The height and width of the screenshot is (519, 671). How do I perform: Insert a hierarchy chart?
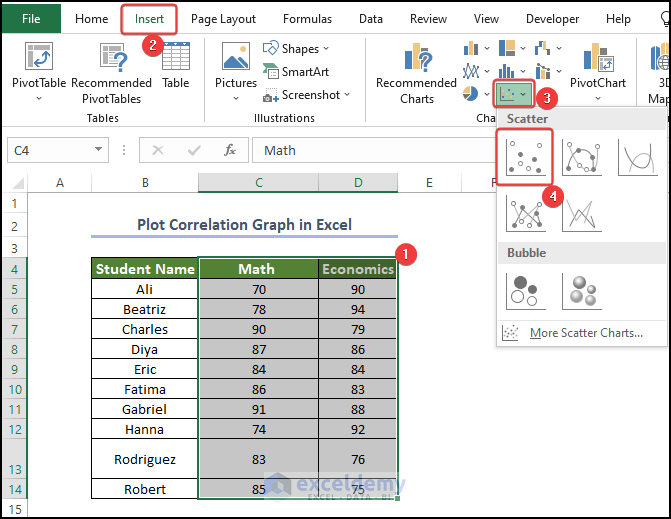pyautogui.click(x=507, y=48)
